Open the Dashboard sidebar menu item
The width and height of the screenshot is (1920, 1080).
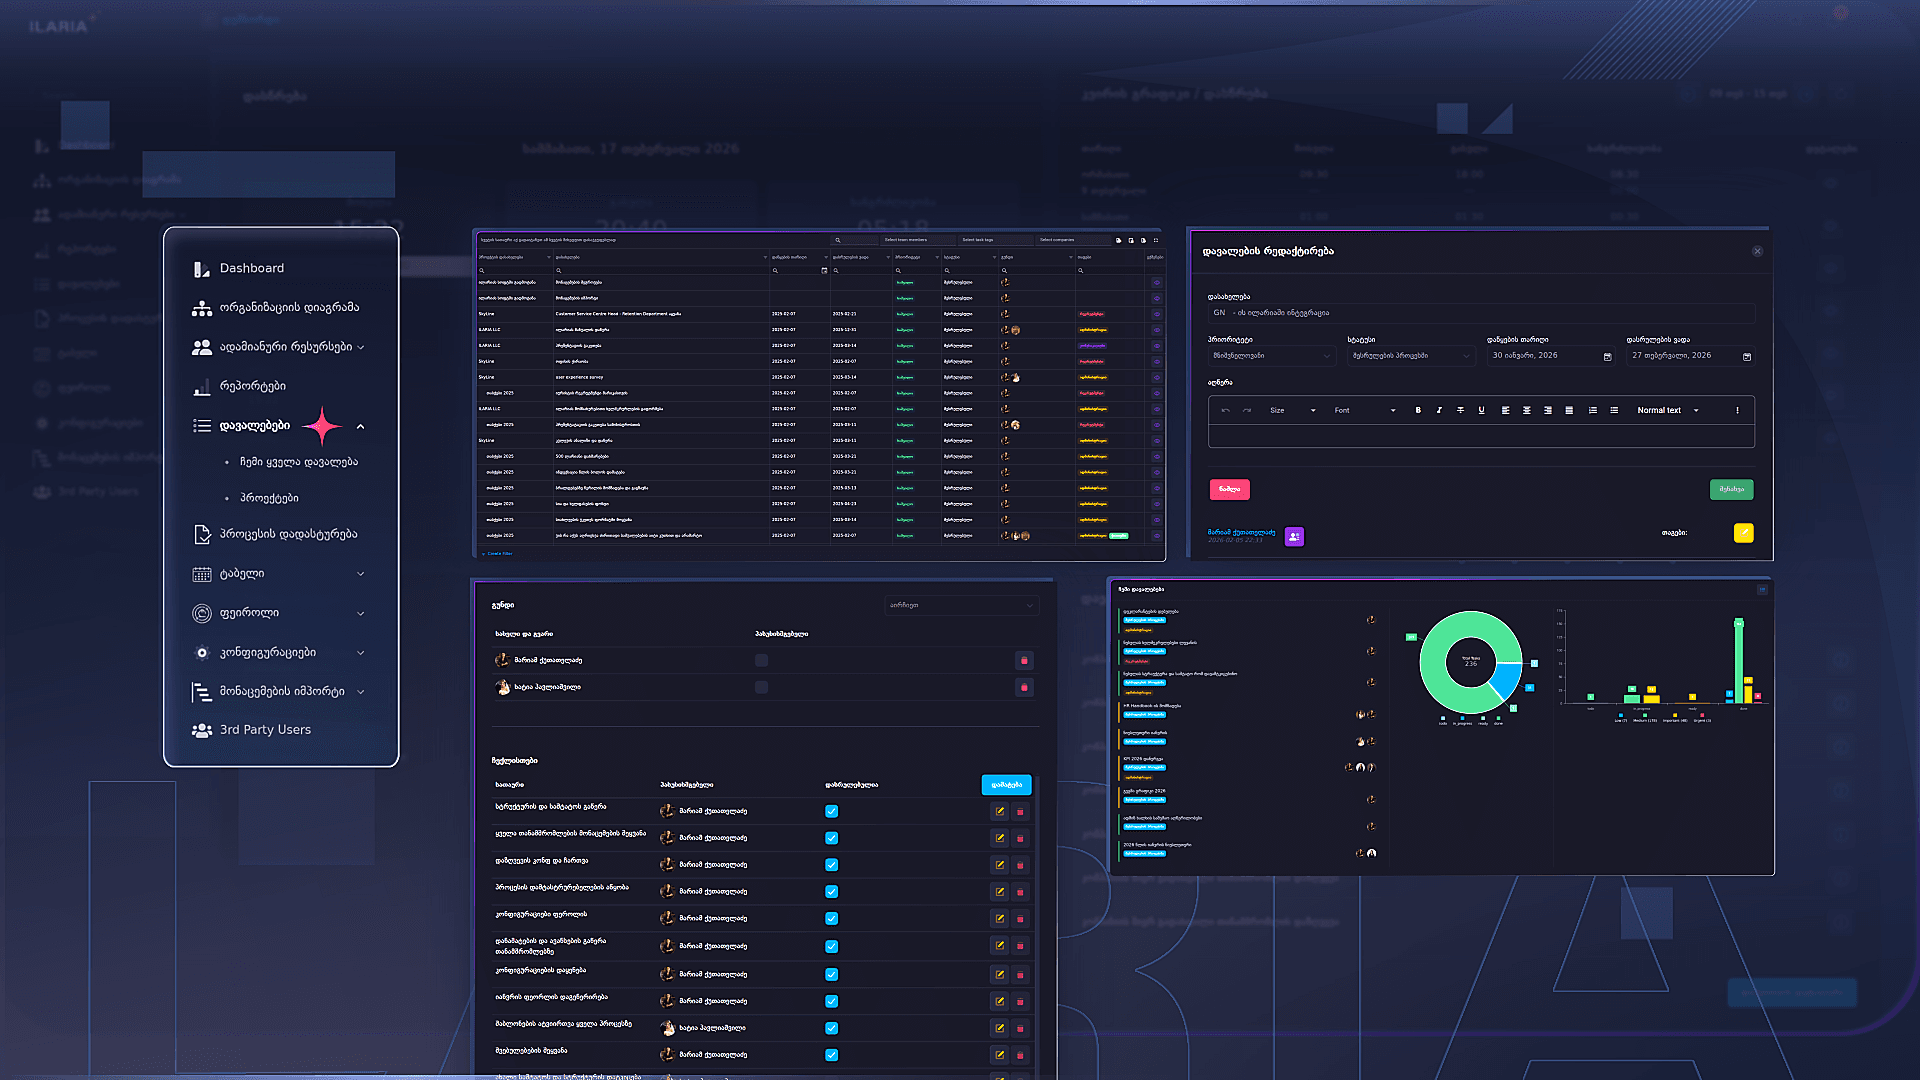tap(252, 268)
